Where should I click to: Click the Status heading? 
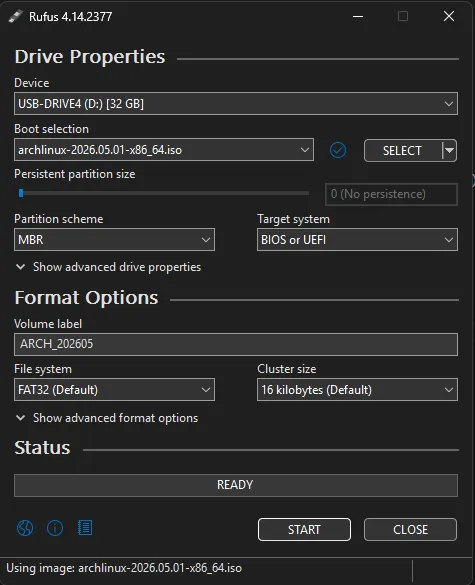(x=42, y=448)
